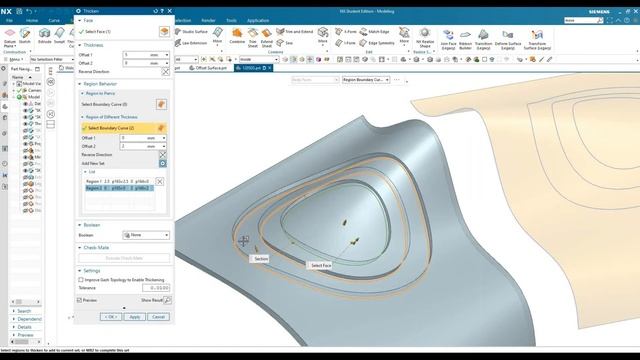
Task: Click the Select Face icon in Thicken dialog
Action: [164, 31]
